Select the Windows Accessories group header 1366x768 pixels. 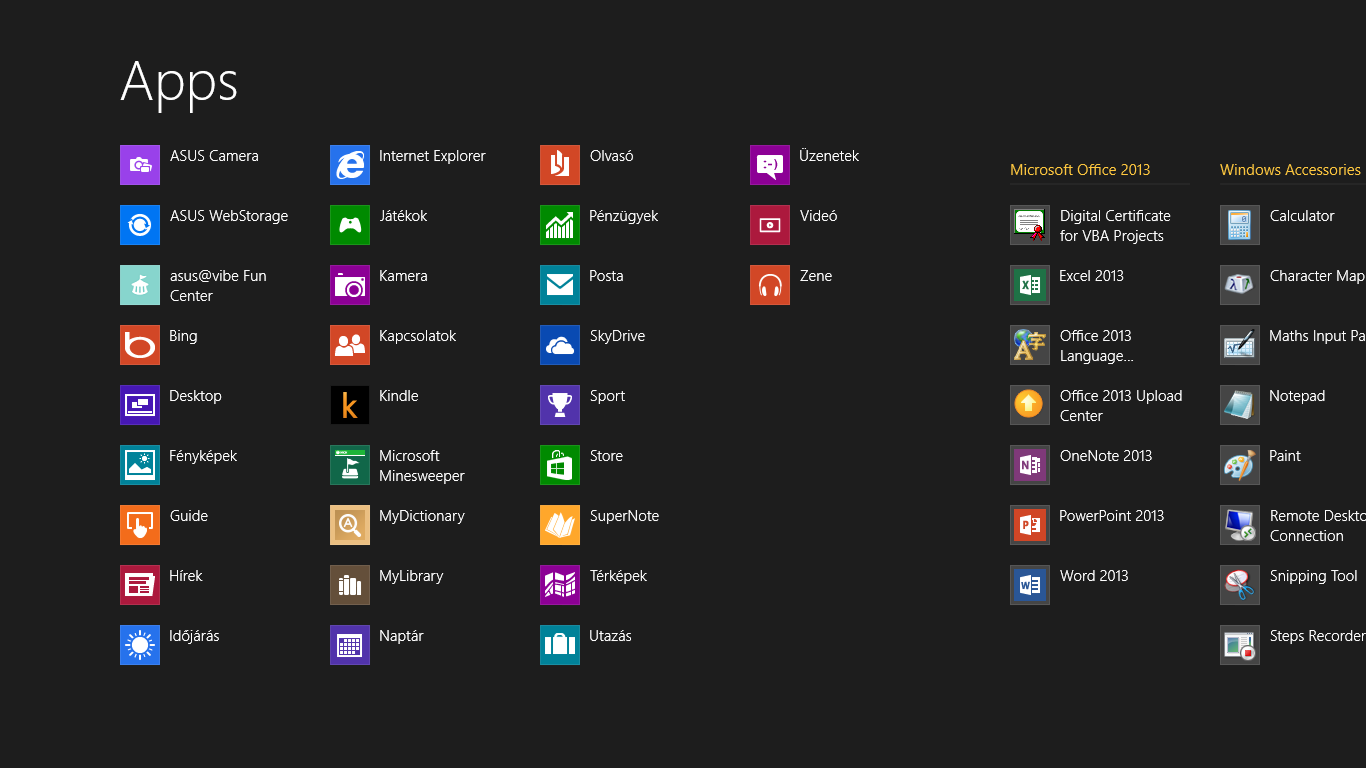coord(1290,170)
